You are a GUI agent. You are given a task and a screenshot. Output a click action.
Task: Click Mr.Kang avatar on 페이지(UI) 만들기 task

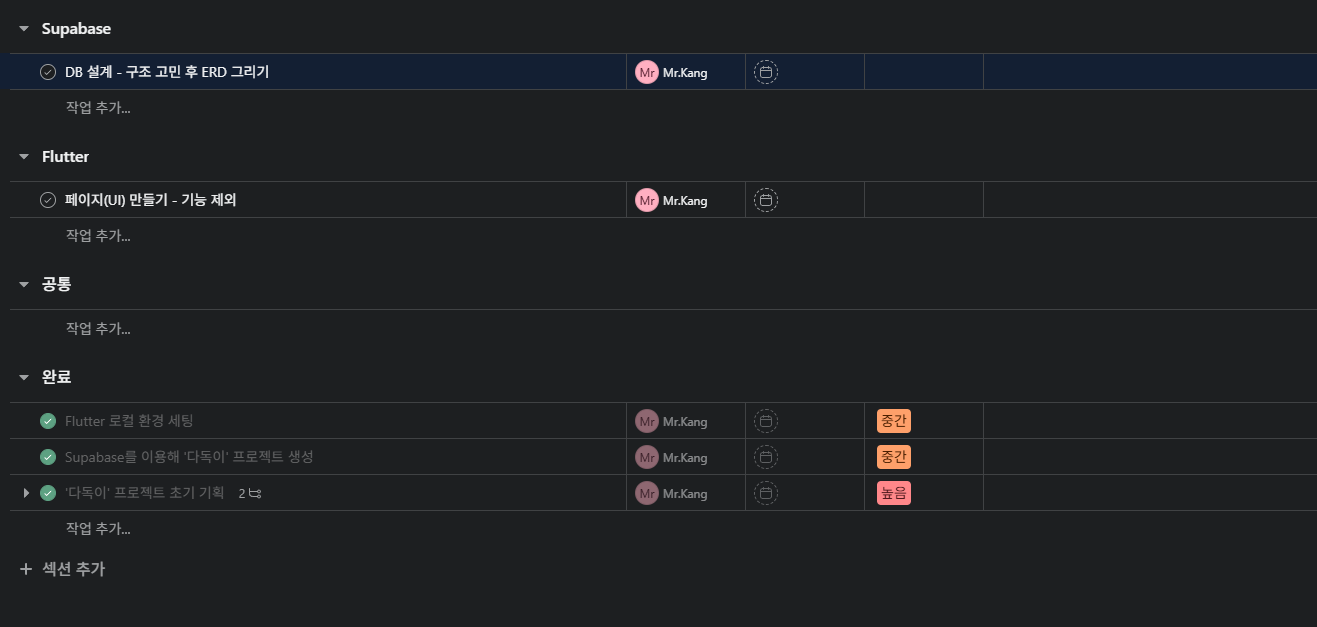click(647, 200)
